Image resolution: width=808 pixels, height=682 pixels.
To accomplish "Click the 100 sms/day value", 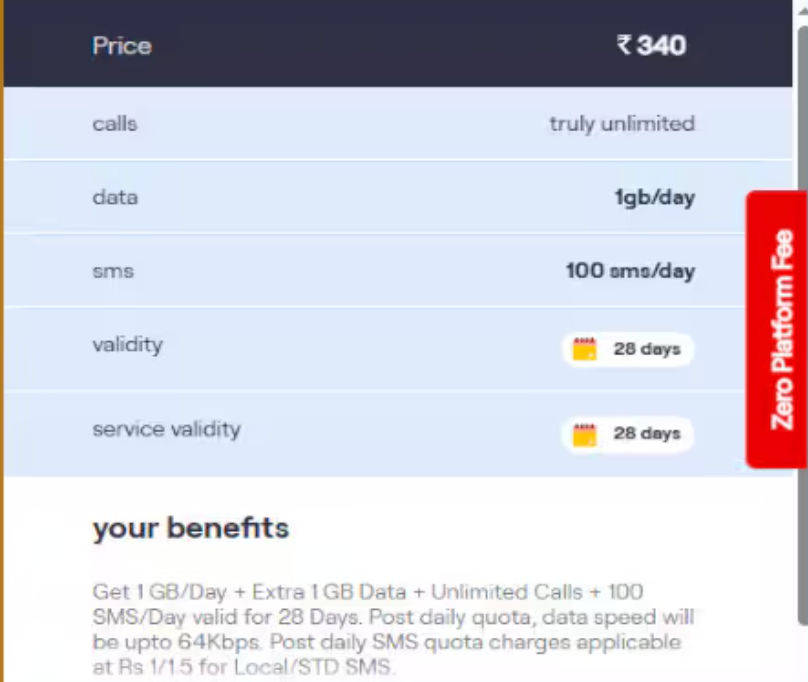I will [630, 271].
